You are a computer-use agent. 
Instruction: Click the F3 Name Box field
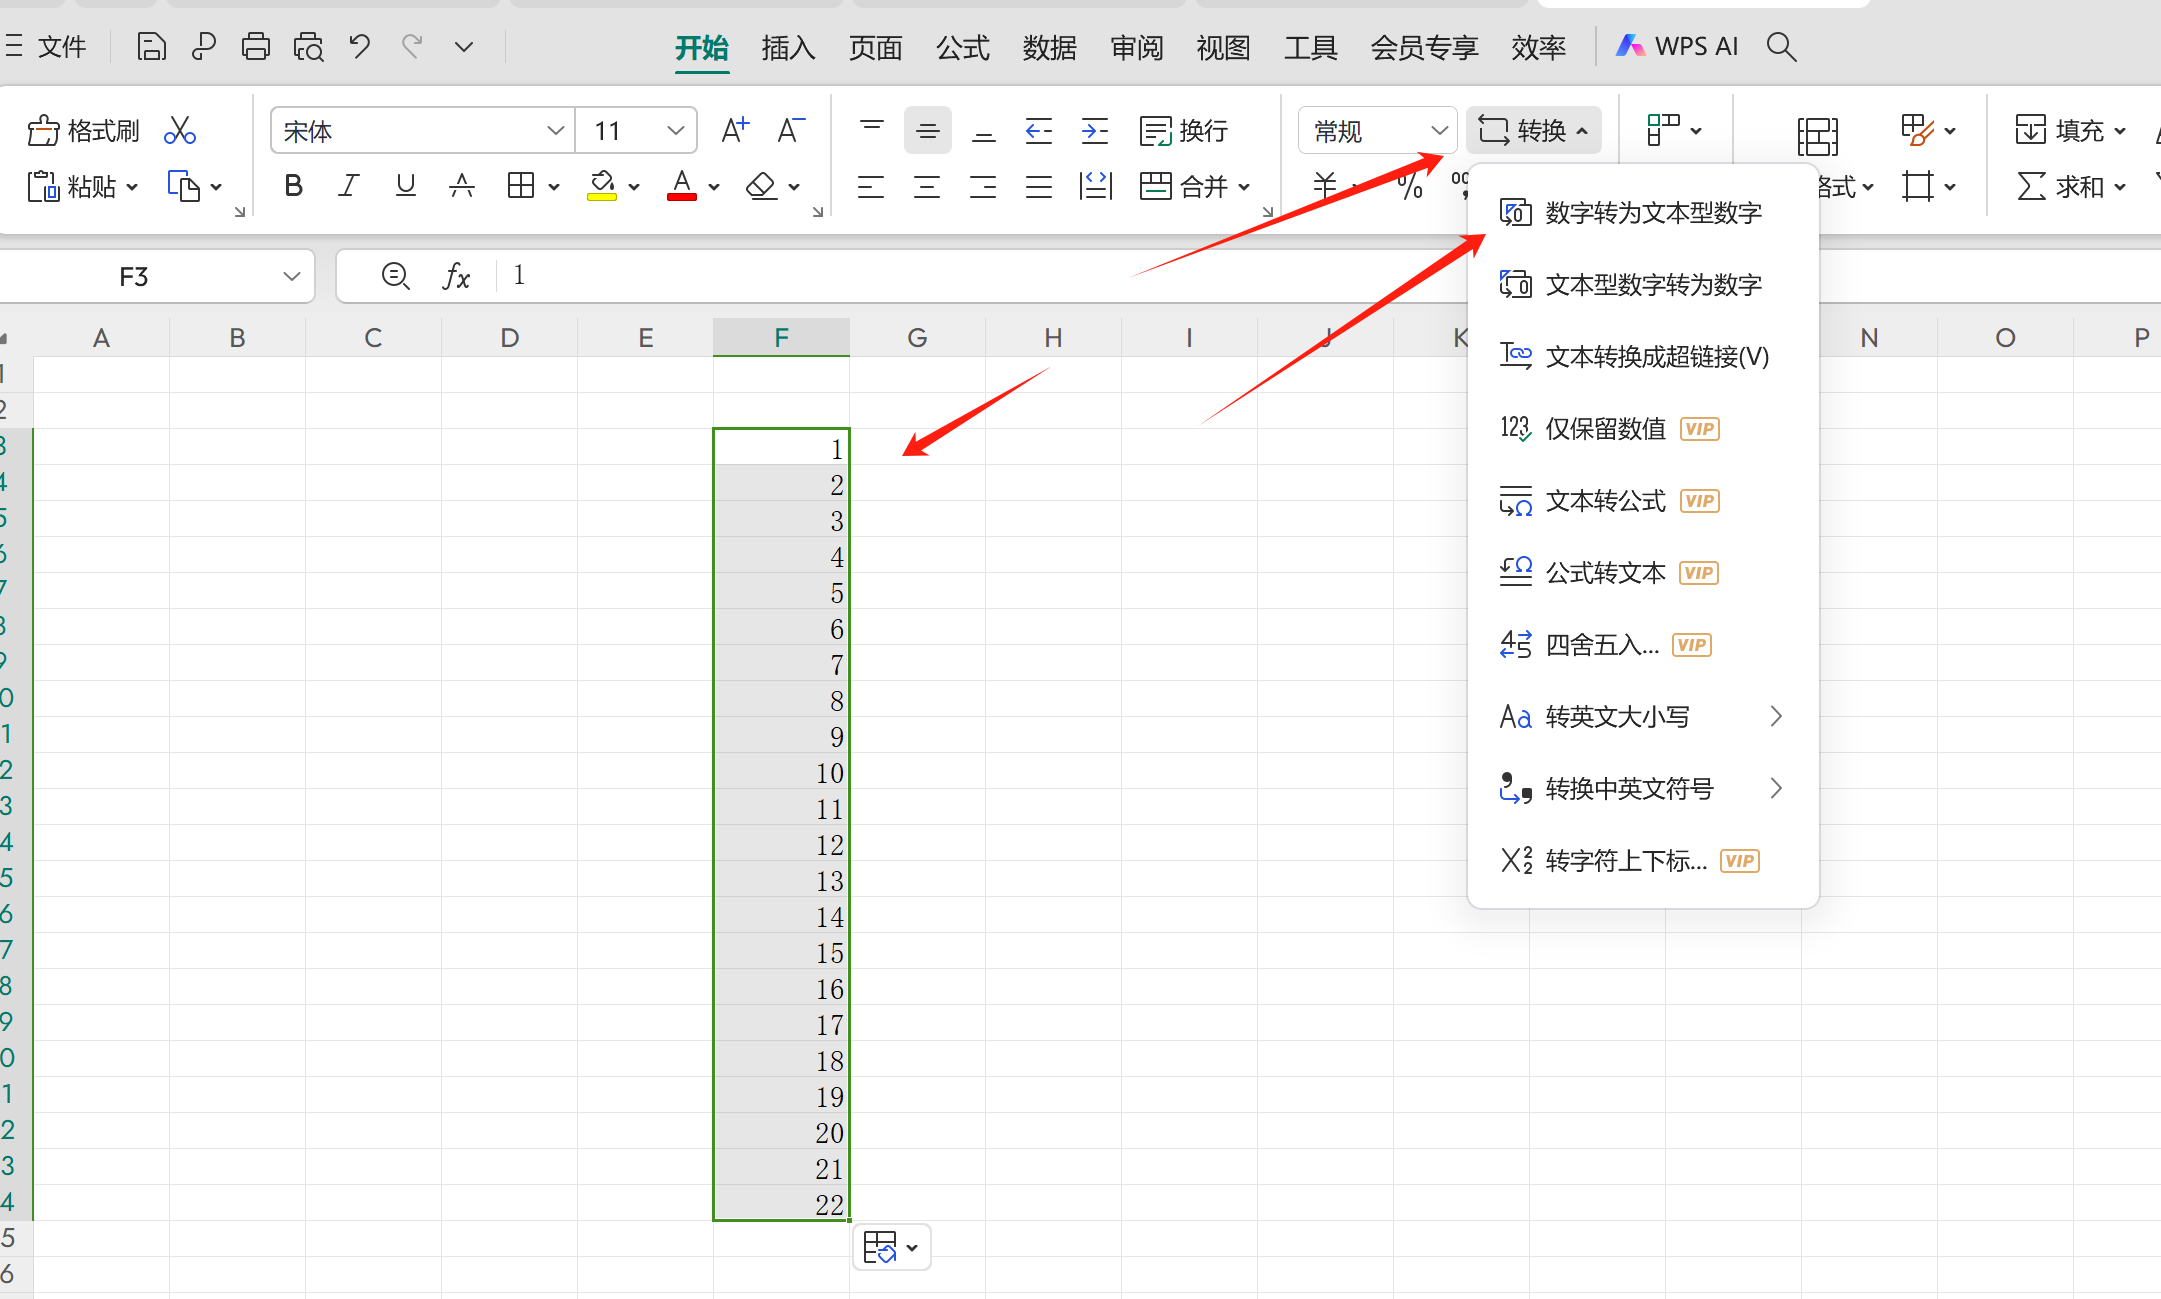pos(134,277)
